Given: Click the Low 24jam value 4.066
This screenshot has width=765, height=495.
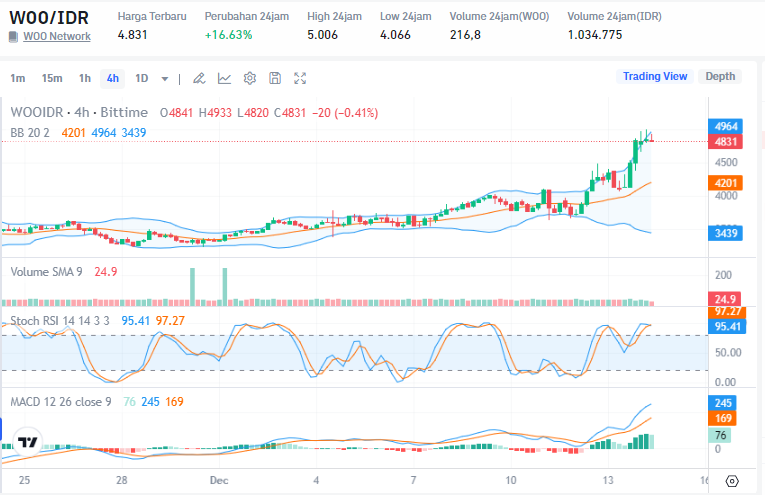Looking at the screenshot, I should pos(395,35).
